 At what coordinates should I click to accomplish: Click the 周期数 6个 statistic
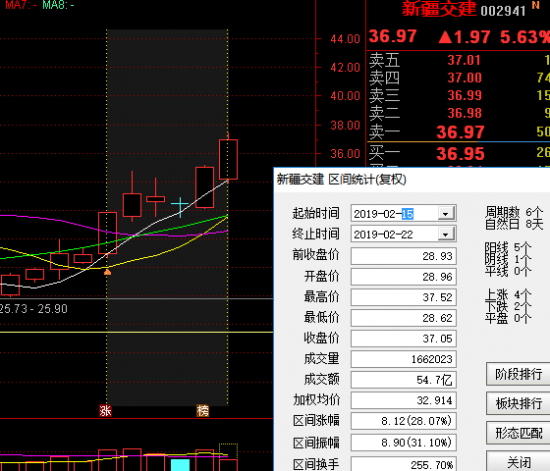[x=514, y=212]
